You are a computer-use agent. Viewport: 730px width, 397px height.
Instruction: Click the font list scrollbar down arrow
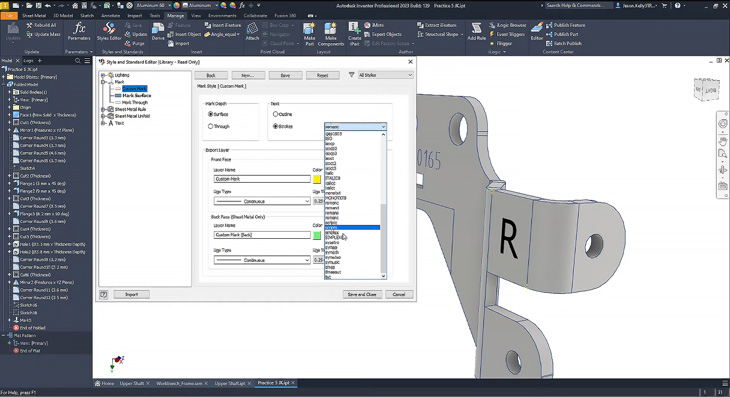[x=384, y=276]
